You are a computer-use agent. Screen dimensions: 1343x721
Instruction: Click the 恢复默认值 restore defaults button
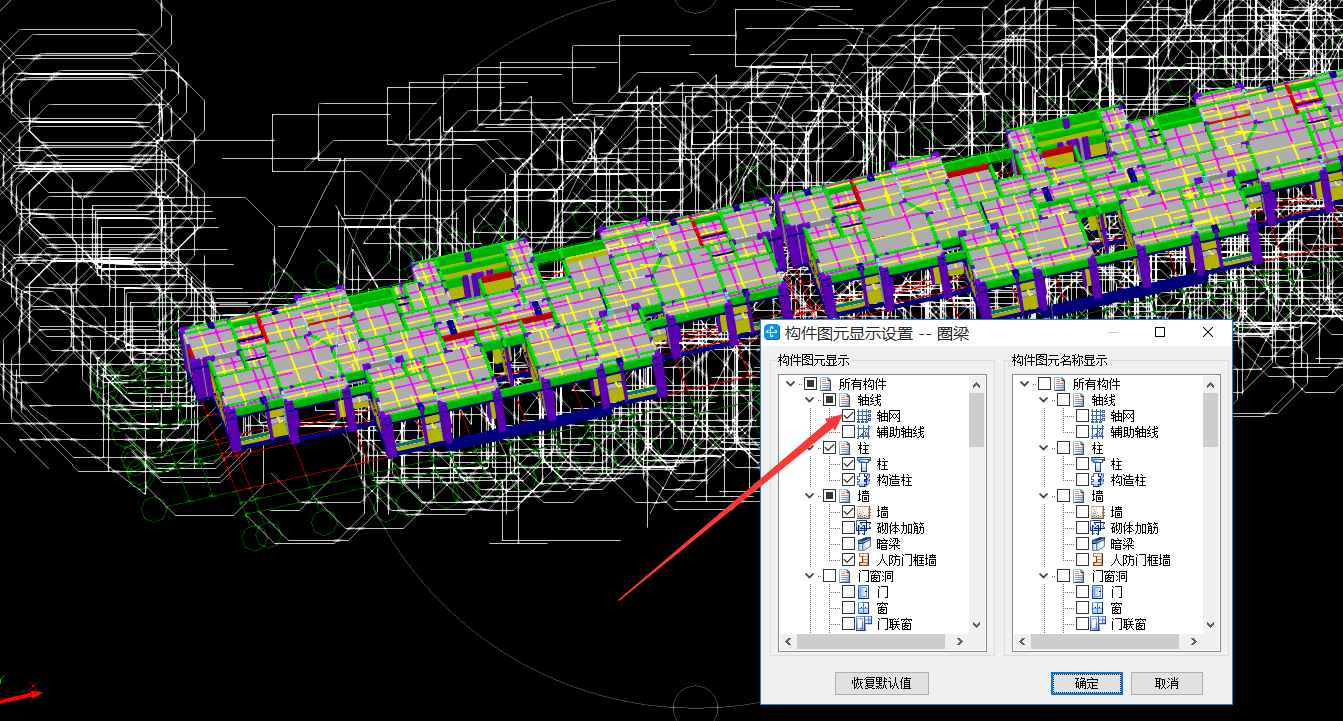click(882, 684)
